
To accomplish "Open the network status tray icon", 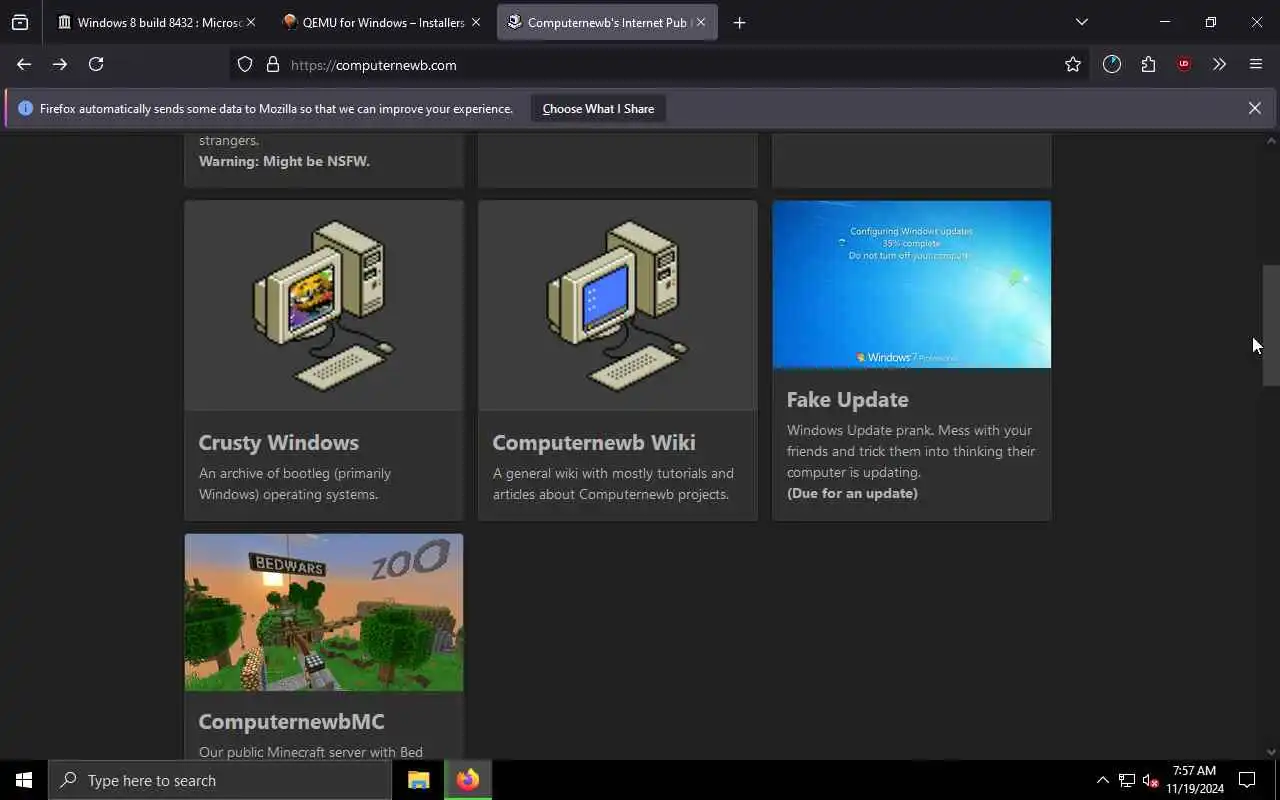I will pyautogui.click(x=1127, y=780).
